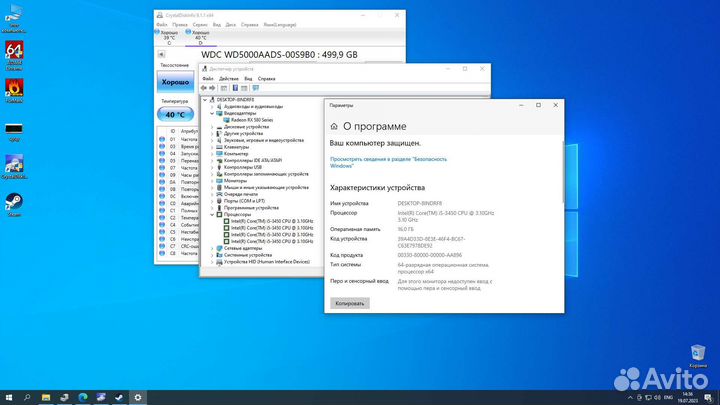Viewport: 720px width, 405px height.
Task: Open the Recycle Bin on desktop
Action: click(x=698, y=356)
